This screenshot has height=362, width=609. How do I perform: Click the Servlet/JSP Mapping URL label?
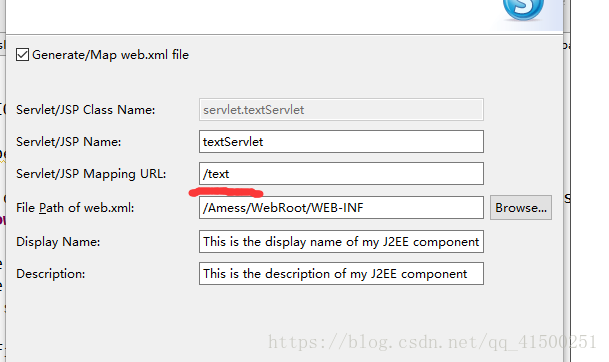[x=91, y=174]
